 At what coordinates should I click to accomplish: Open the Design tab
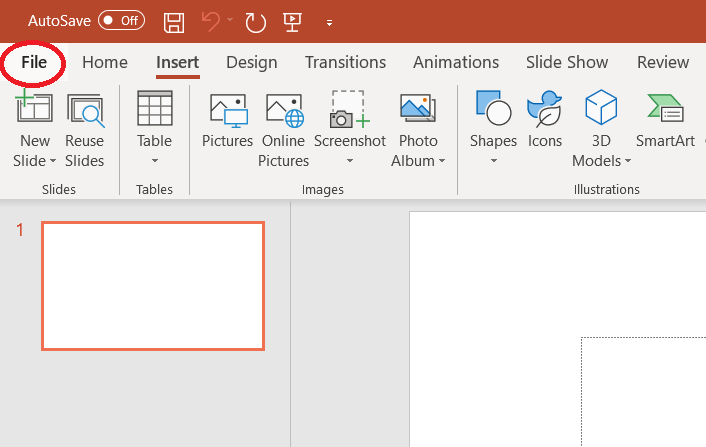coord(252,62)
